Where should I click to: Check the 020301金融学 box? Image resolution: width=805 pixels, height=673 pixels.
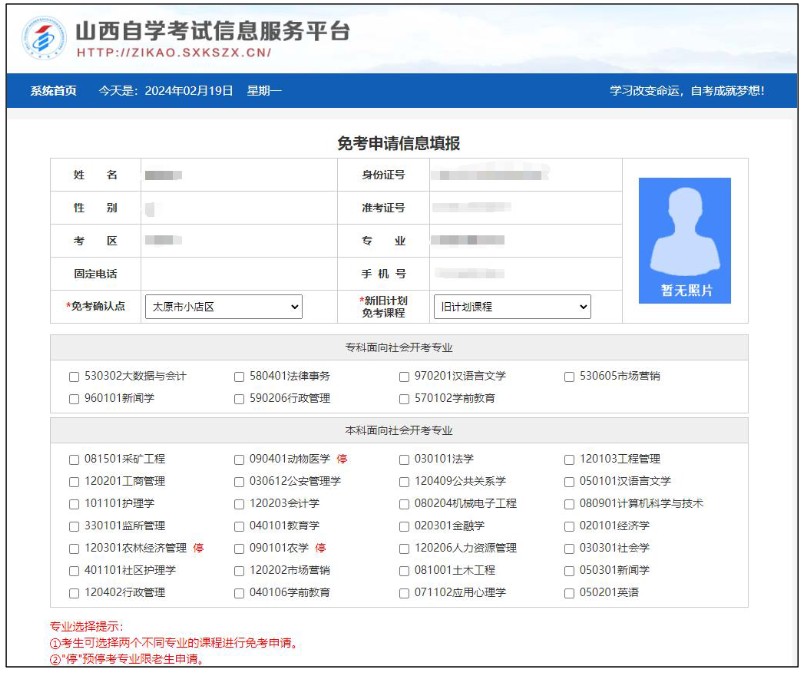[x=404, y=527]
